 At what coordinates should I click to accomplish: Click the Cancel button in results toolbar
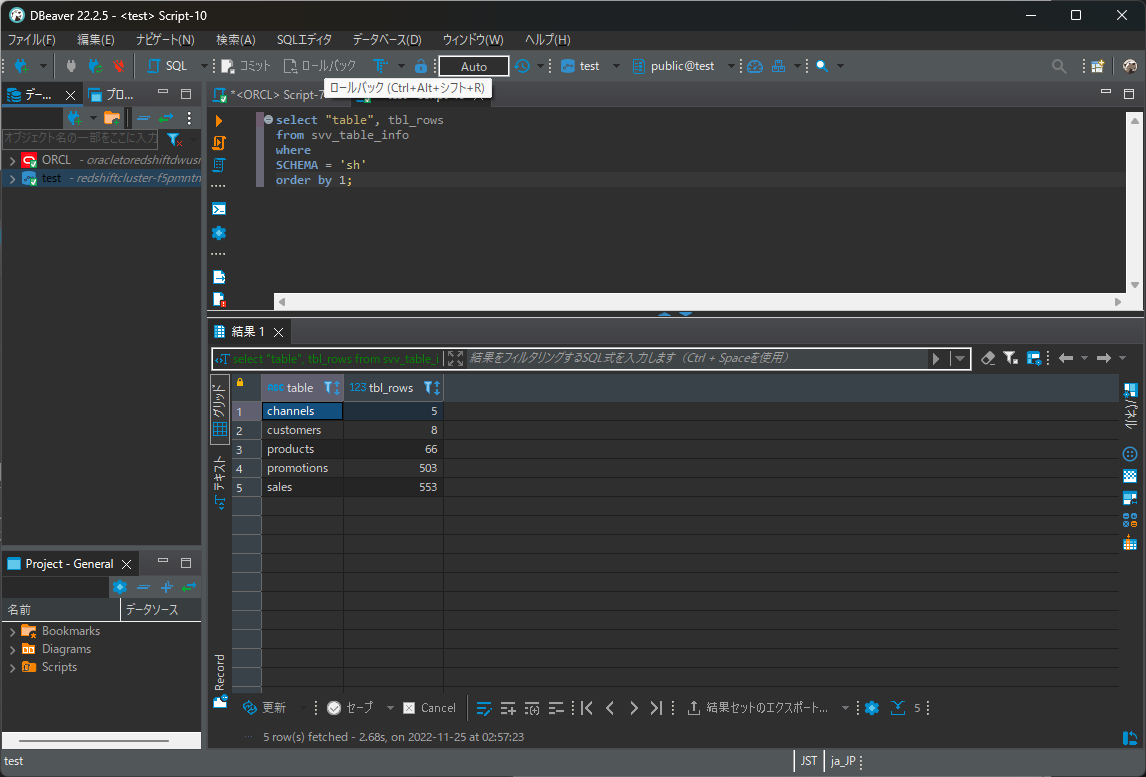[x=430, y=708]
